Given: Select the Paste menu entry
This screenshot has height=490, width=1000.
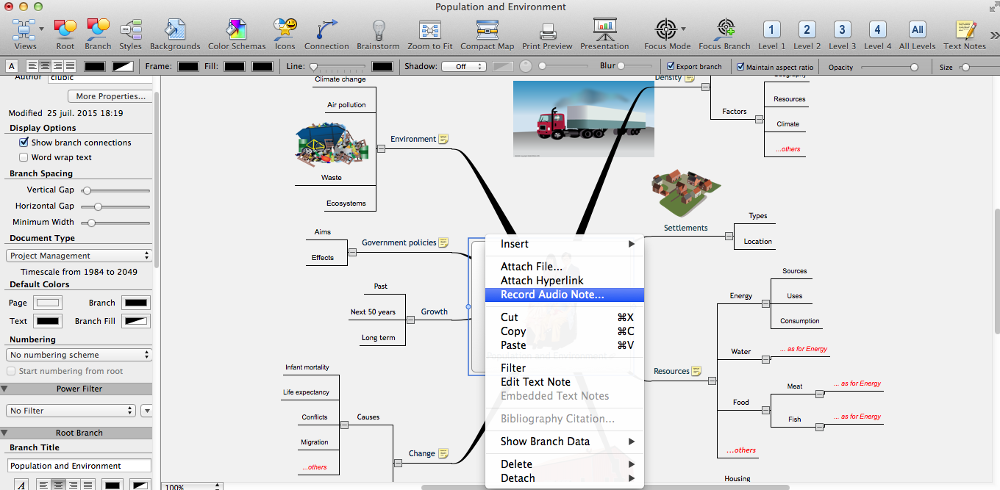Looking at the screenshot, I should (x=564, y=345).
